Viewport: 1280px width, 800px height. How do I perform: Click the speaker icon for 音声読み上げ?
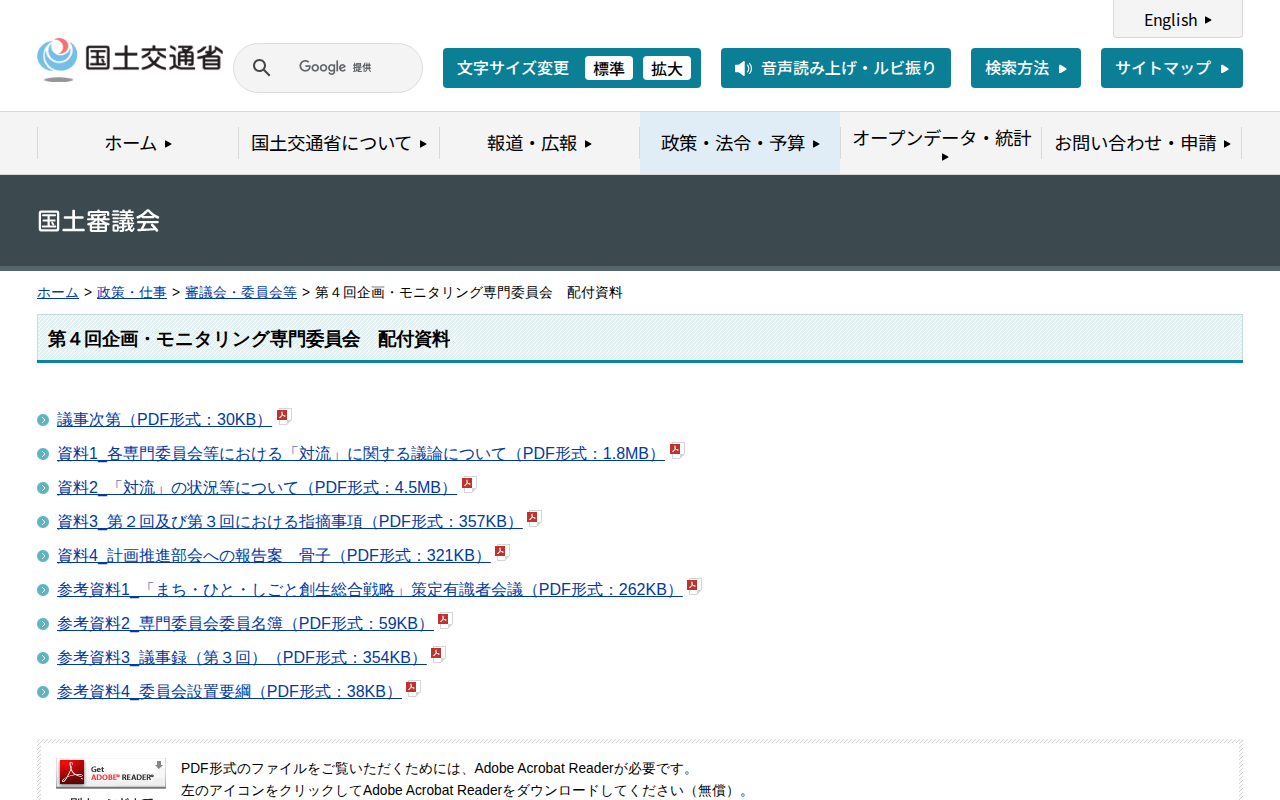coord(742,68)
